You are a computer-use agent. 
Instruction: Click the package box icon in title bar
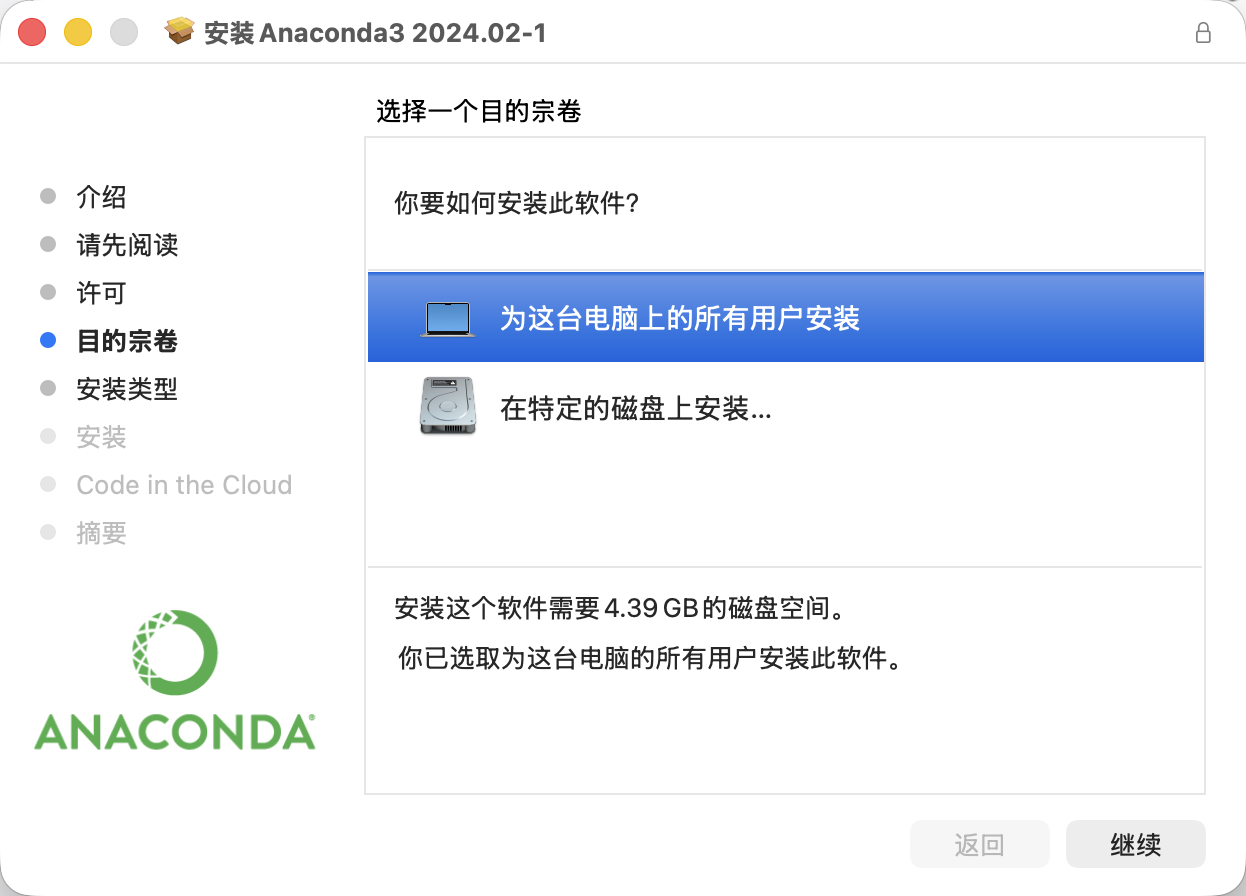180,32
